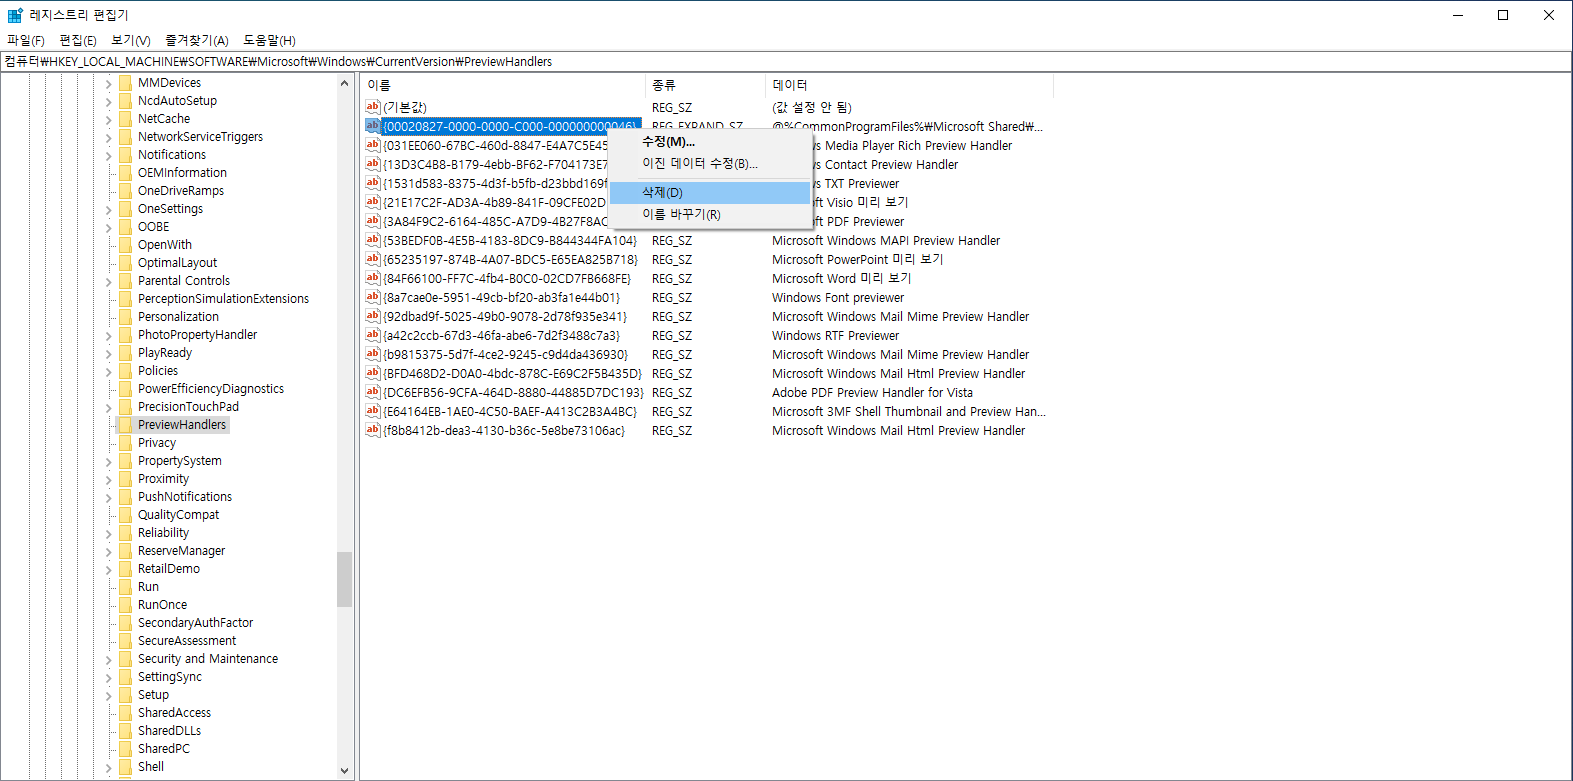The width and height of the screenshot is (1573, 781).
Task: Click the folder icon next to OOBE
Action: [x=125, y=227]
